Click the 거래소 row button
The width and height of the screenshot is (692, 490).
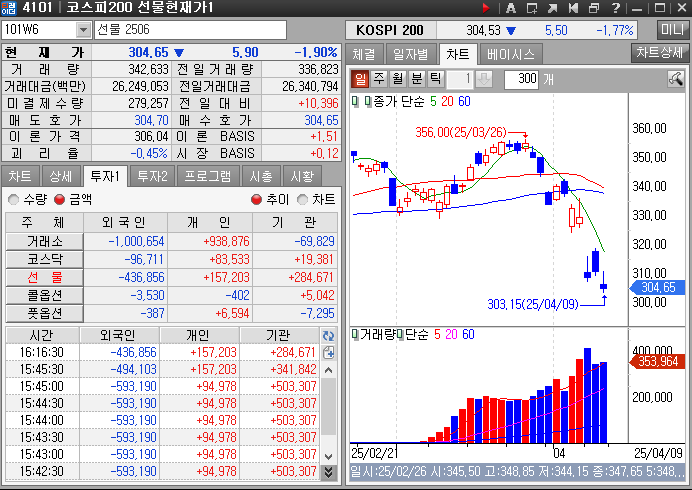[45, 241]
